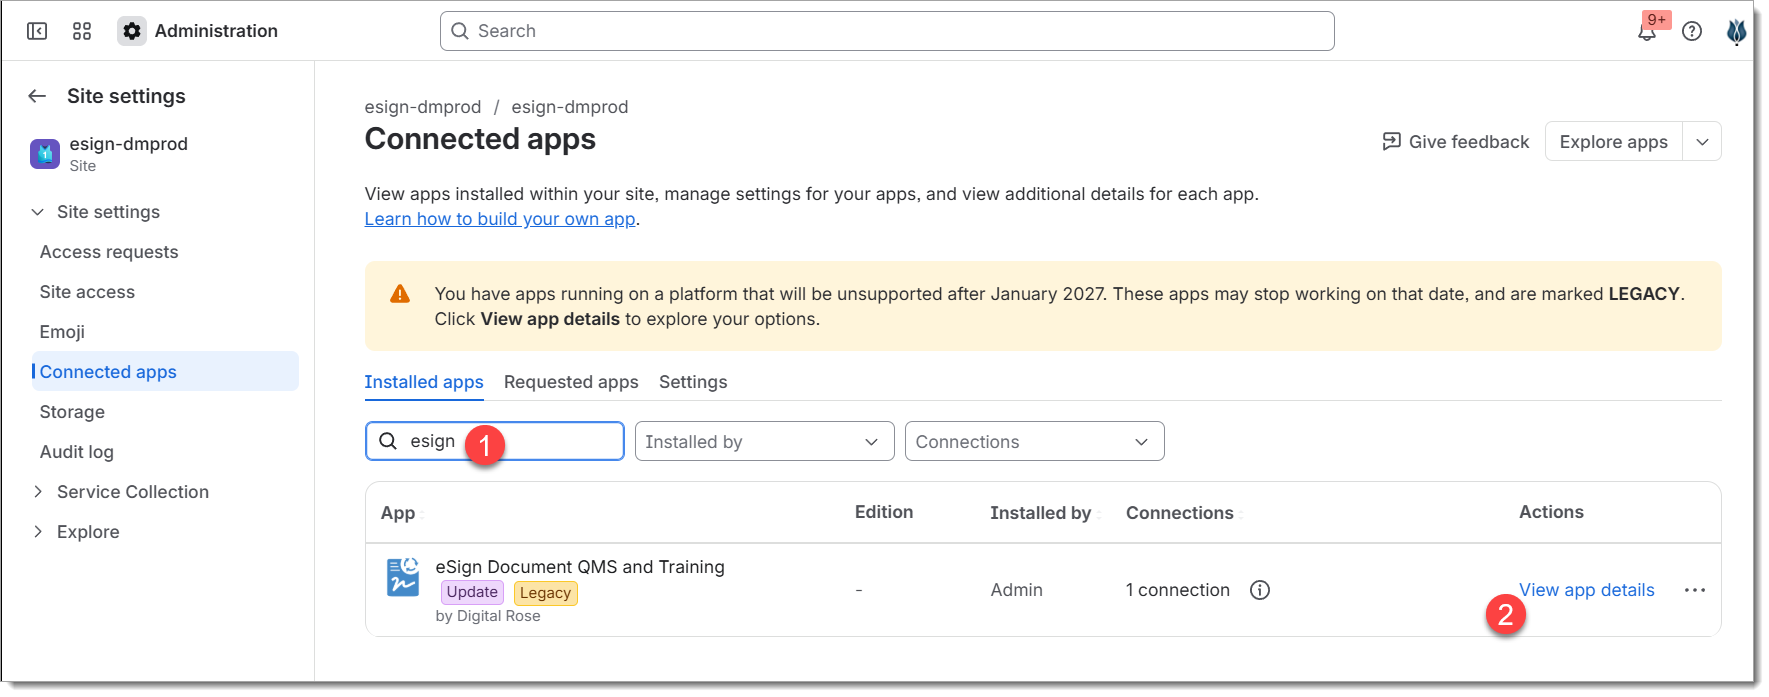Show connection info icon for 1 connection
Screen dimensions: 1769x697
[1260, 590]
